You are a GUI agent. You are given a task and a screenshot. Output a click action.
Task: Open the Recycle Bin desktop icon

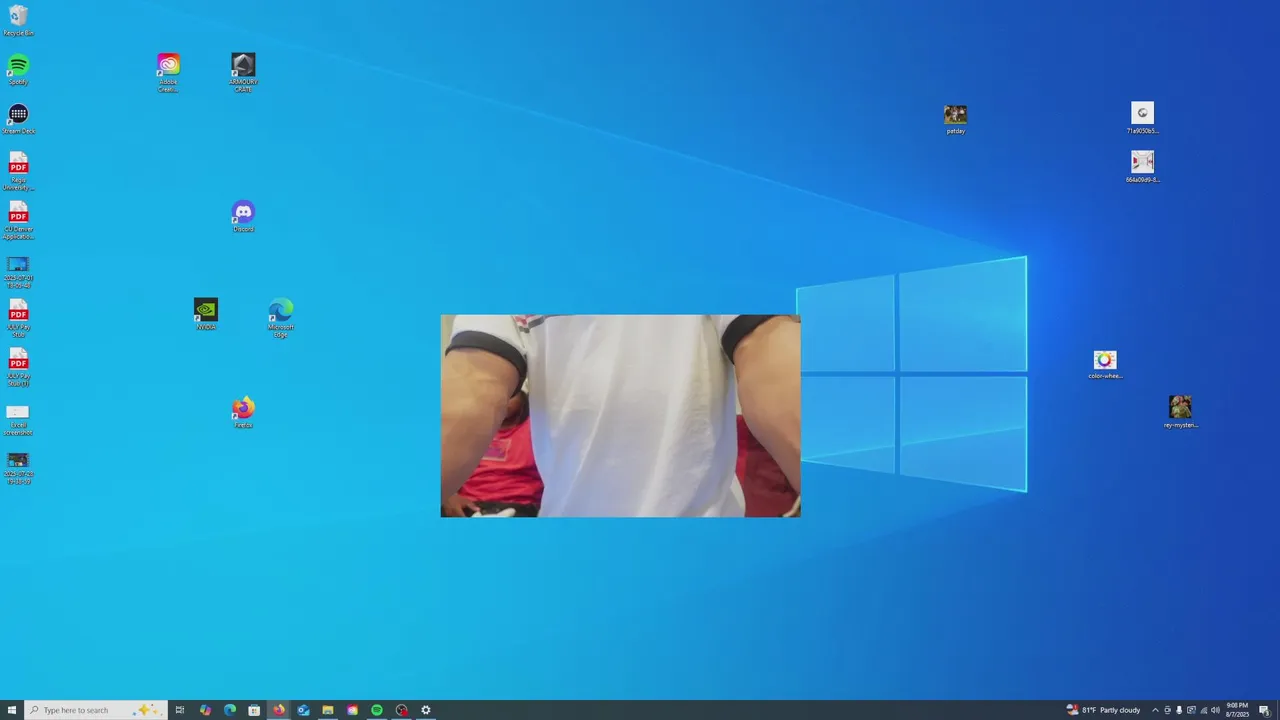(18, 20)
